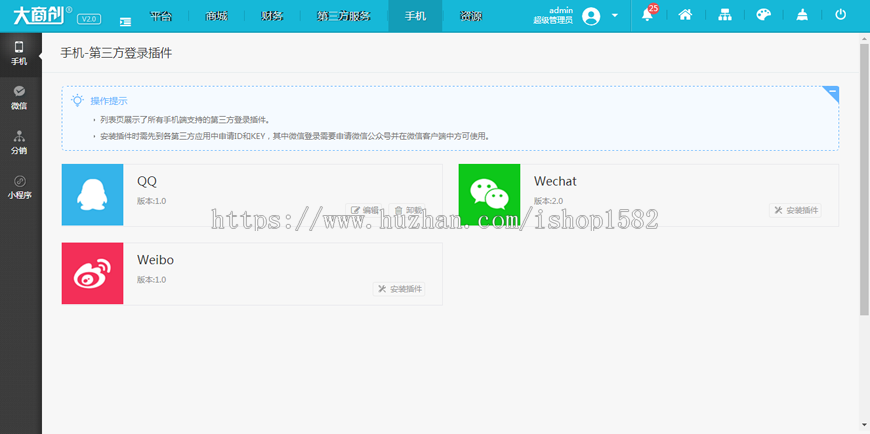Viewport: 870px width, 434px height.
Task: Select the 手机 top menu tab
Action: pyautogui.click(x=415, y=16)
